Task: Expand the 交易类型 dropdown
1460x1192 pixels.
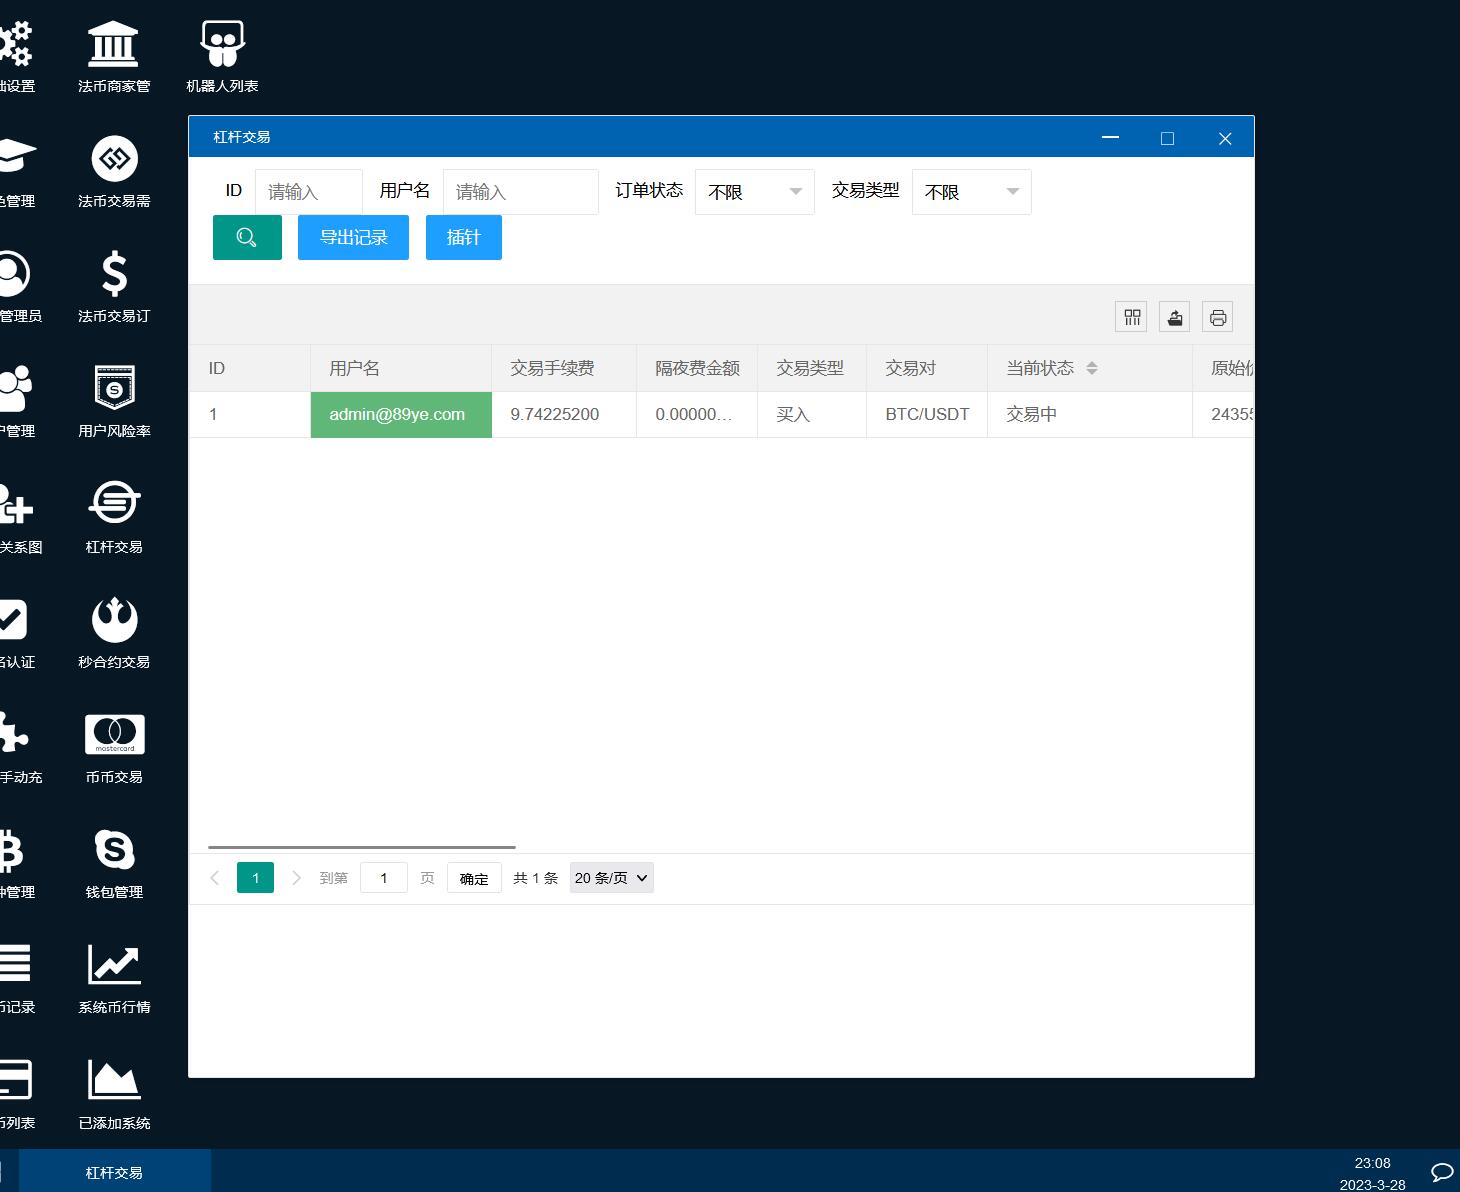Action: [x=971, y=192]
